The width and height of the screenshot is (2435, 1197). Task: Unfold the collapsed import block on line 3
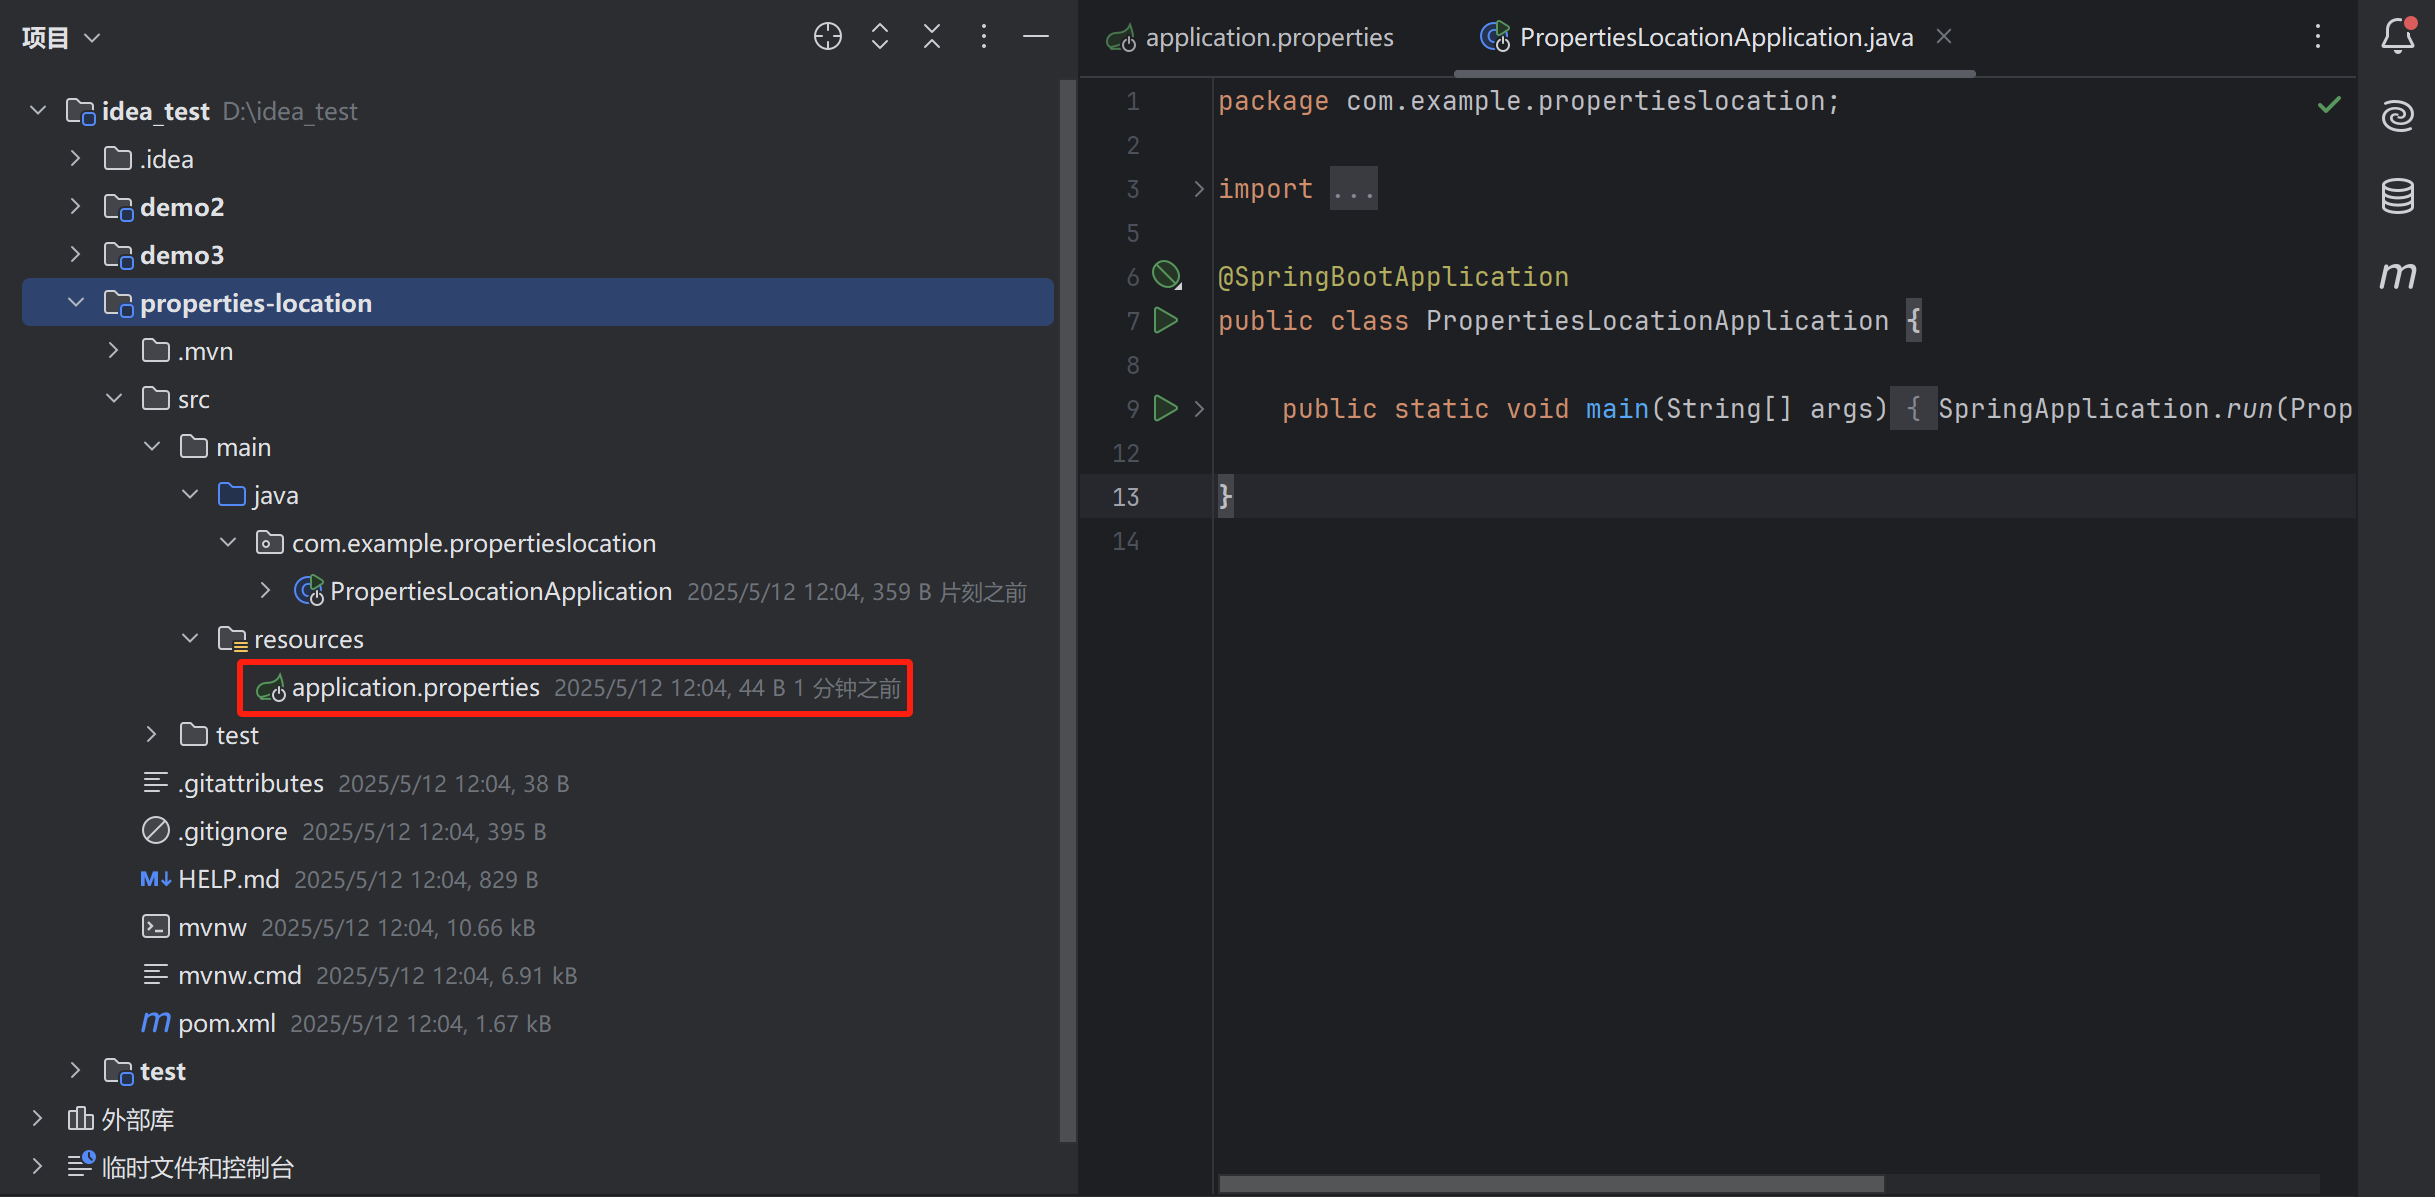tap(1199, 189)
